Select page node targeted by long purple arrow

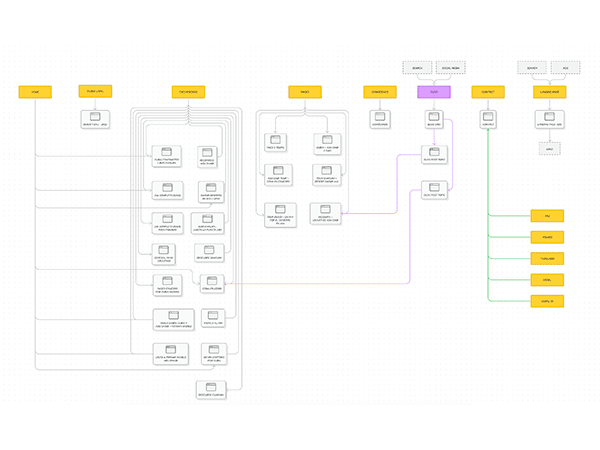click(212, 284)
